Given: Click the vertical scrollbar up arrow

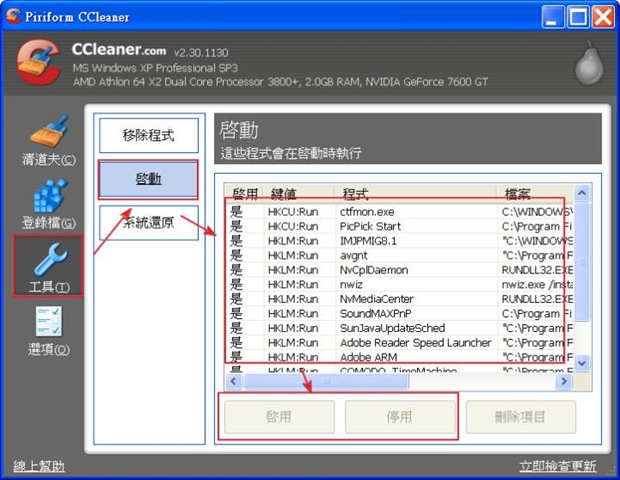Looking at the screenshot, I should coord(582,193).
